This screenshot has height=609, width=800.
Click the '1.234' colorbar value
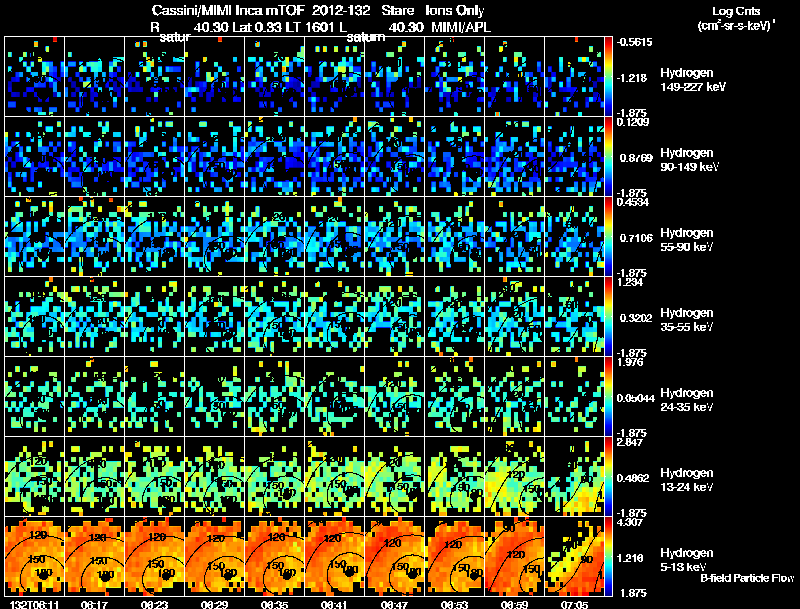click(630, 283)
